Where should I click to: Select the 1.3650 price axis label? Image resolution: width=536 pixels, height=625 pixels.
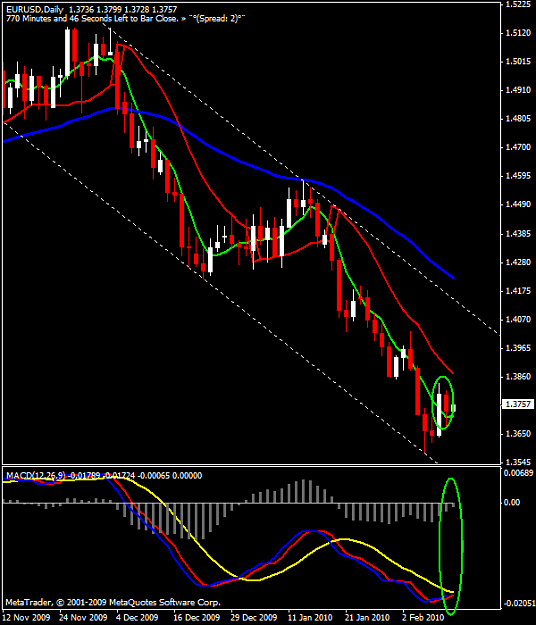[x=518, y=434]
